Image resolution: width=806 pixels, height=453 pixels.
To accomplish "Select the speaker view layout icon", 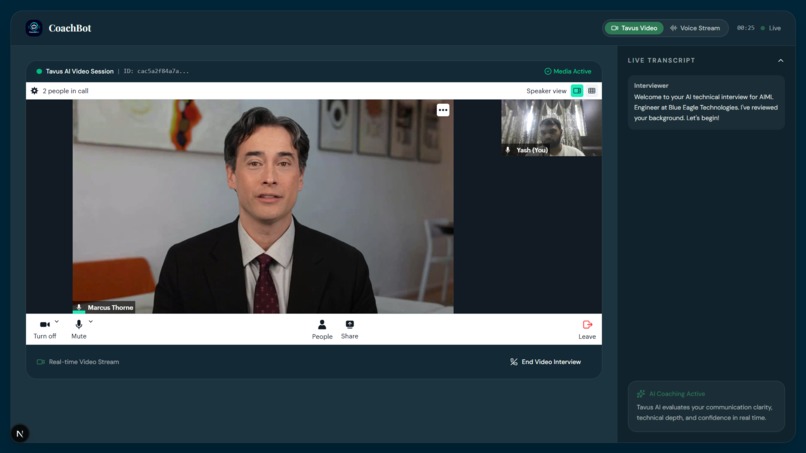I will 577,91.
